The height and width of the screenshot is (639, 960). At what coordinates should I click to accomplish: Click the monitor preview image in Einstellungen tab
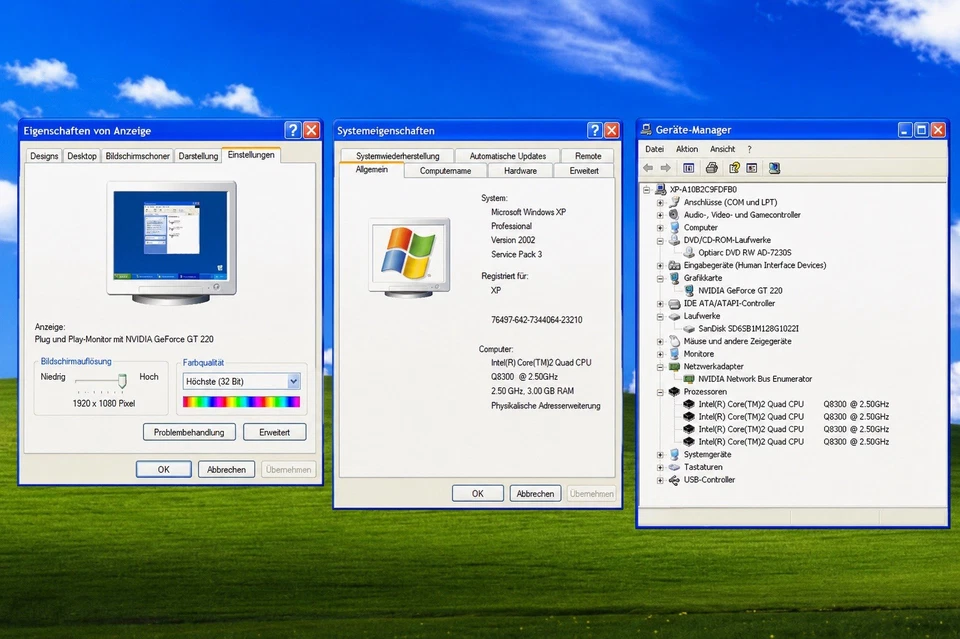pyautogui.click(x=171, y=242)
